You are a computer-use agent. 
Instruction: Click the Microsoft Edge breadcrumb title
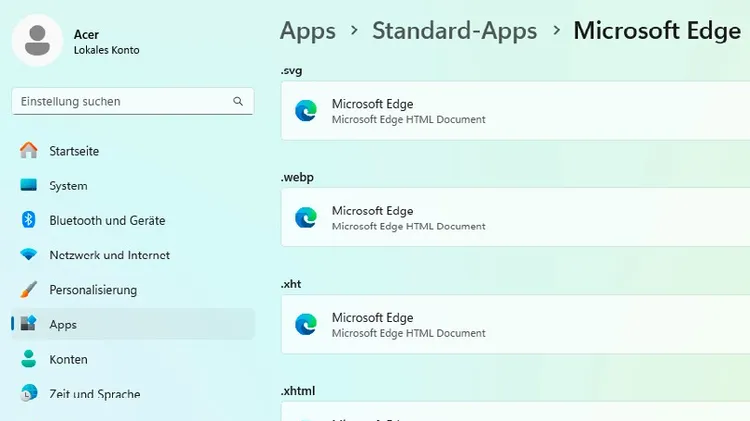coord(657,31)
